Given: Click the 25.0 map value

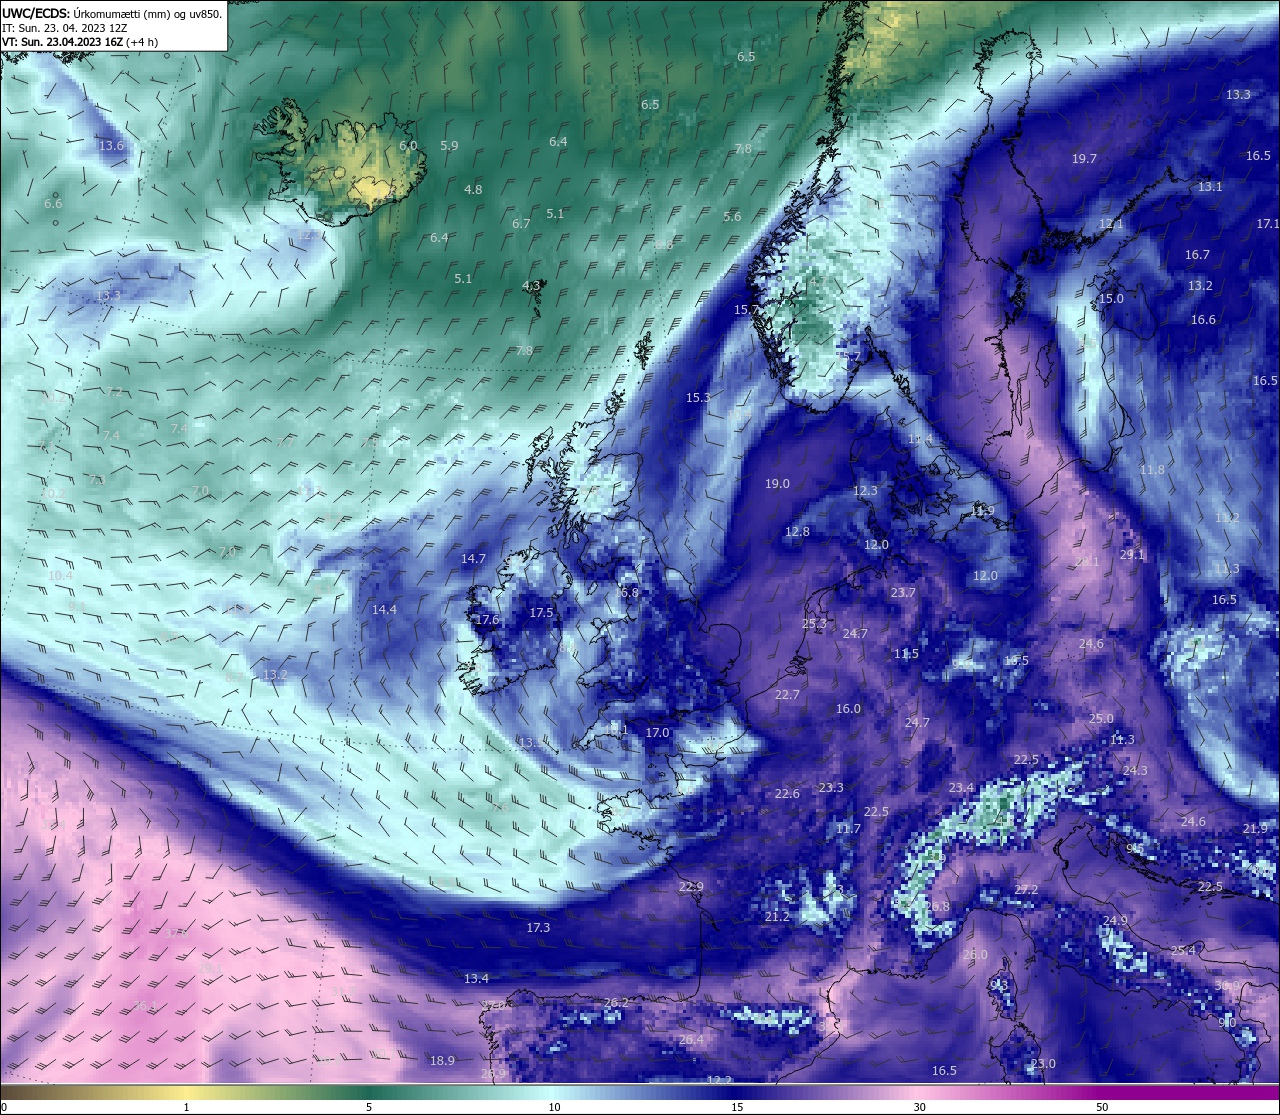Looking at the screenshot, I should [x=1101, y=719].
